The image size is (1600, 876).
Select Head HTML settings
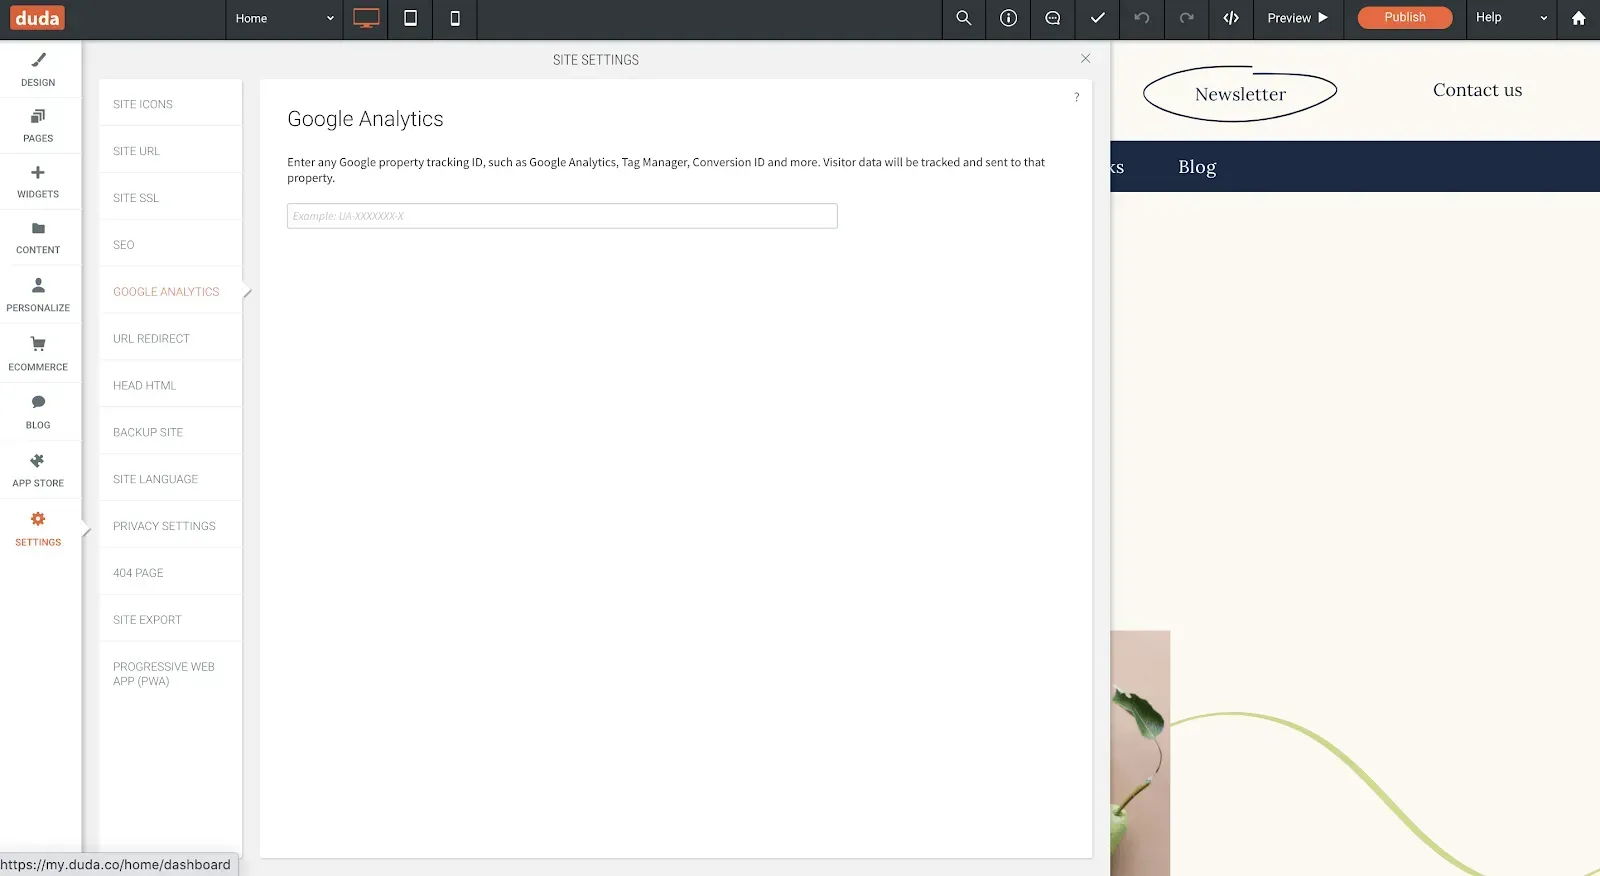(170, 385)
